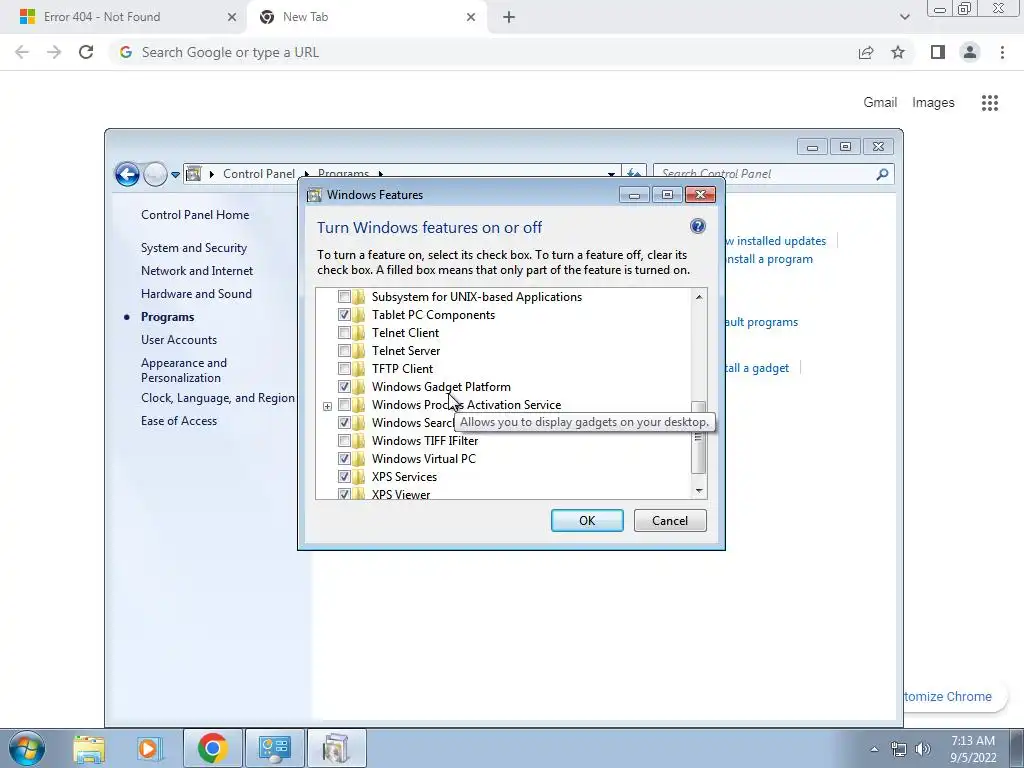Click the chevron after Programs breadcrumb

[380, 174]
